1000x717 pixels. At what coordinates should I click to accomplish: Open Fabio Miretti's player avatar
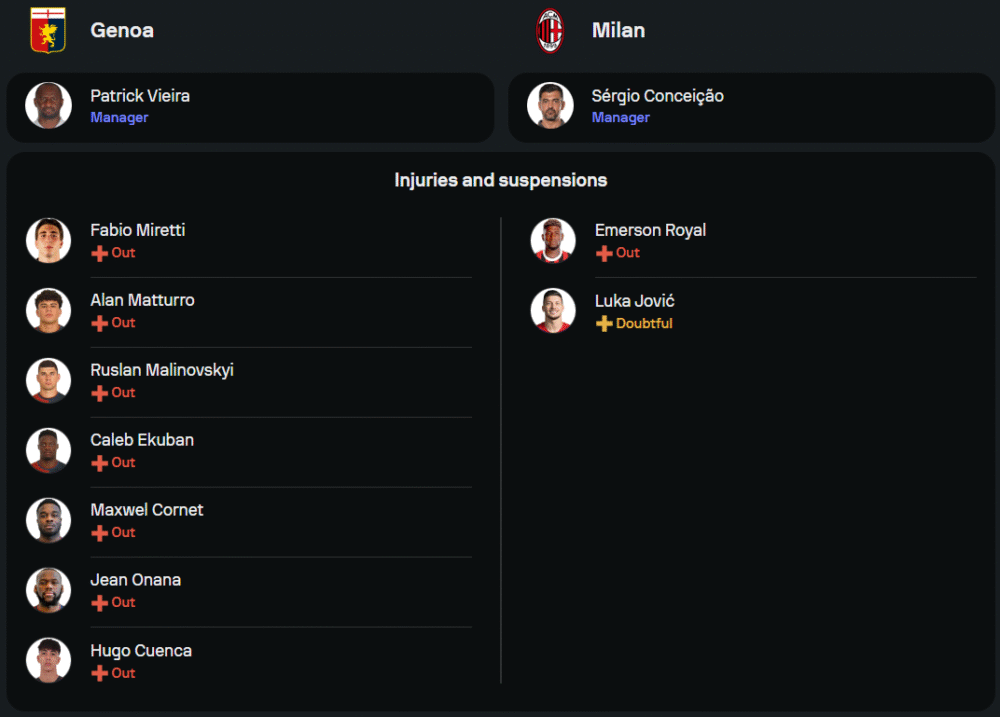pyautogui.click(x=49, y=240)
